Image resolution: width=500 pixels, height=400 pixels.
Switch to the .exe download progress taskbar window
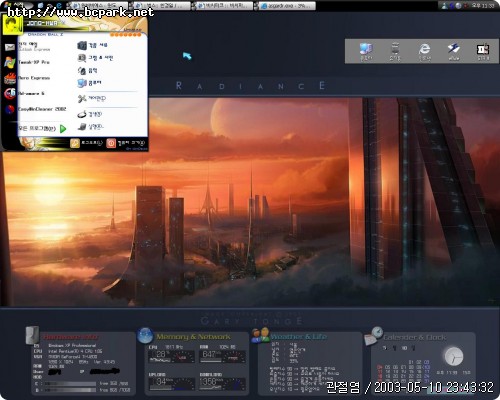287,6
